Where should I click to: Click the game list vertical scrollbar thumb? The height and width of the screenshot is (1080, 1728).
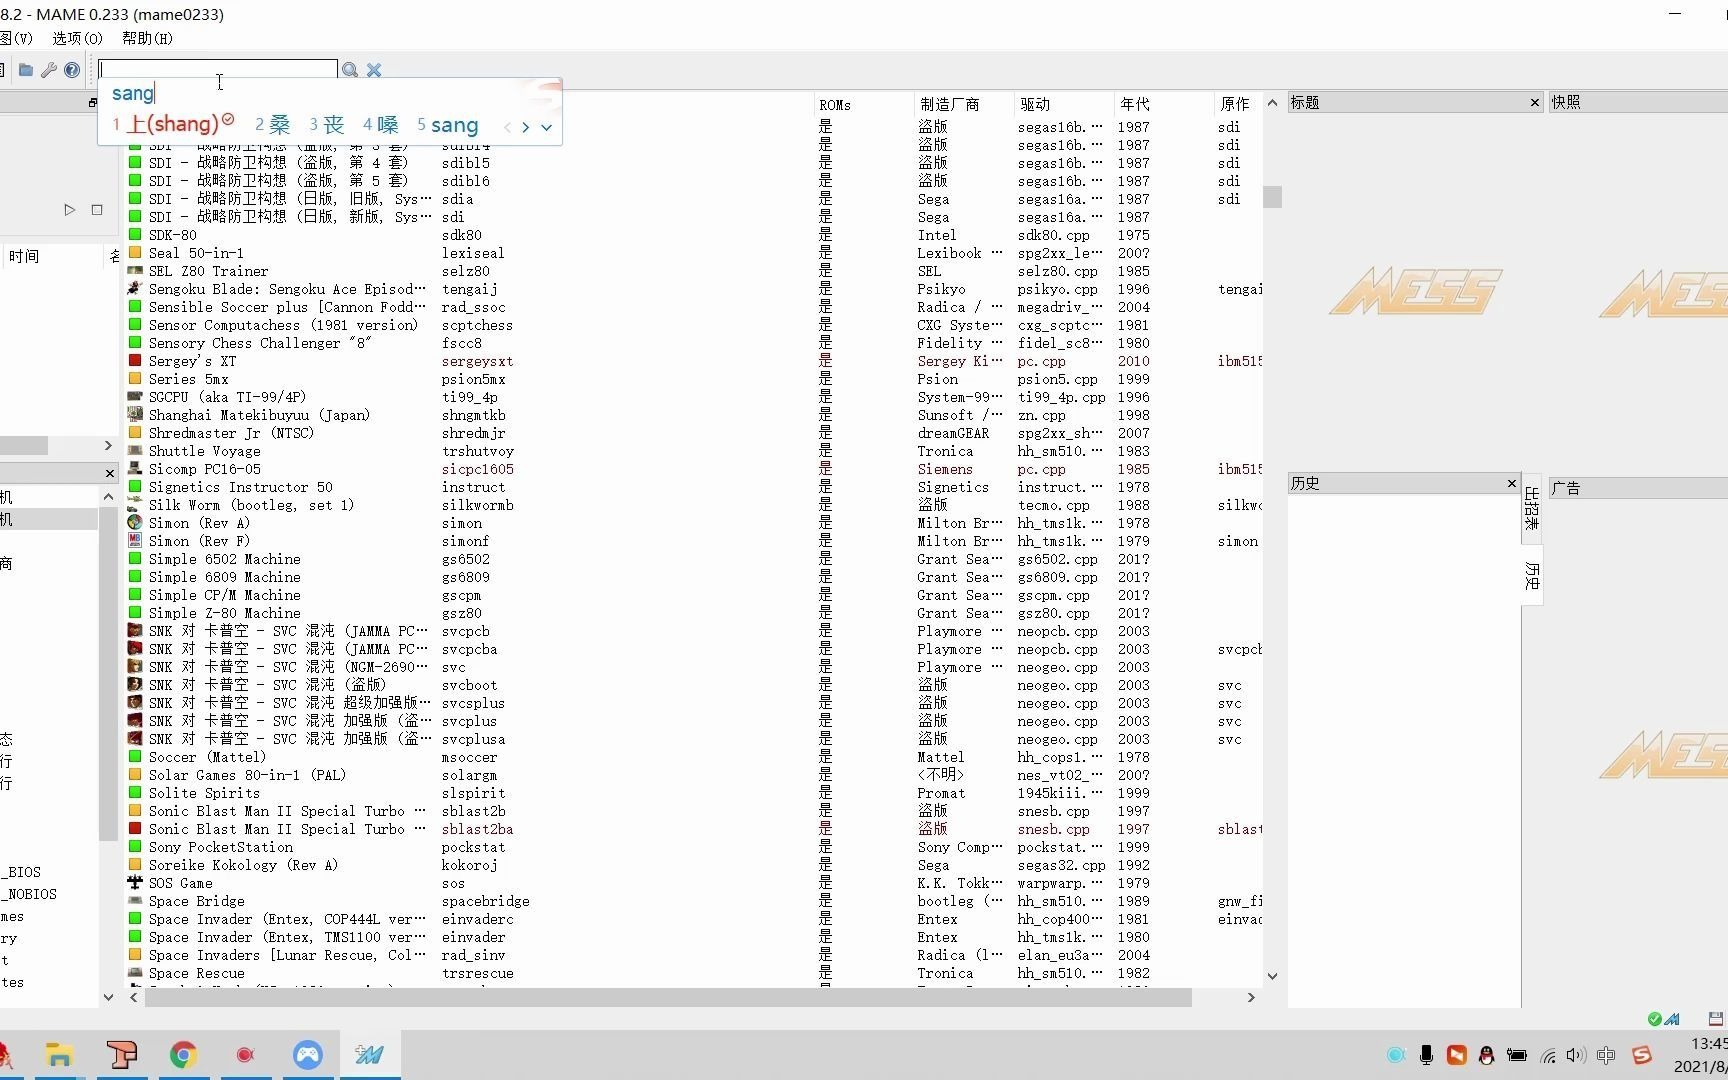(x=1272, y=197)
